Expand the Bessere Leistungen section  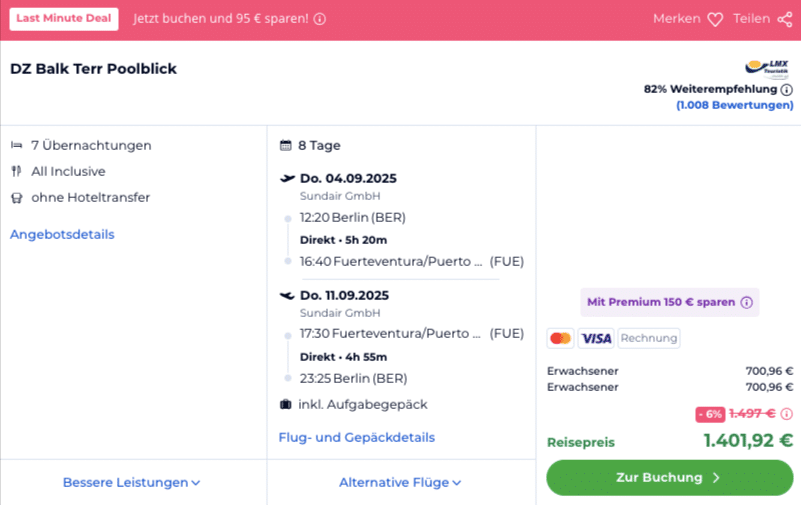[x=131, y=483]
